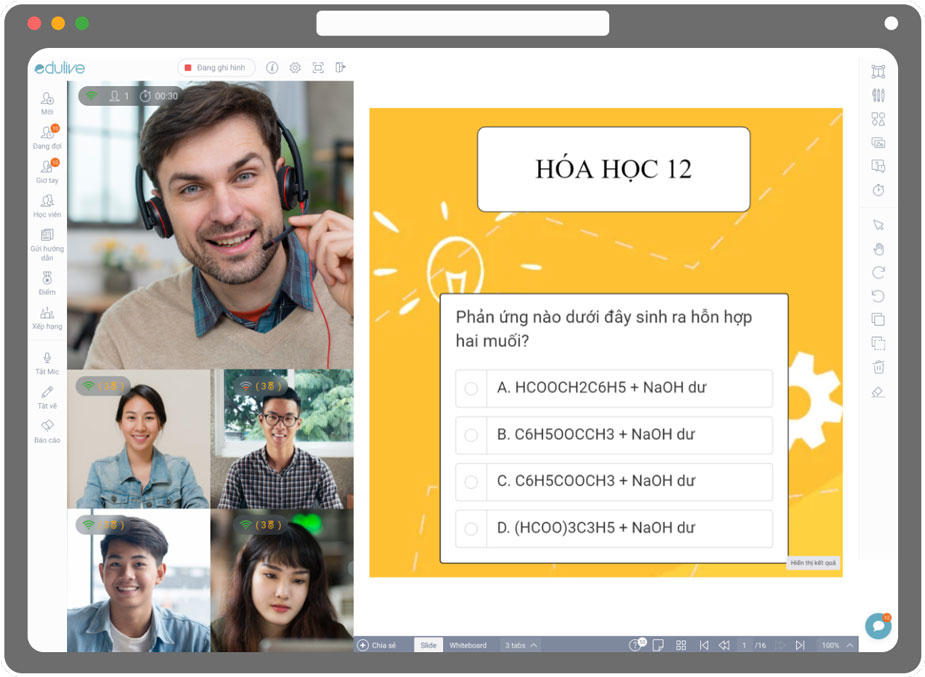Select answer A in the quiz
This screenshot has width=925, height=677.
tap(614, 388)
